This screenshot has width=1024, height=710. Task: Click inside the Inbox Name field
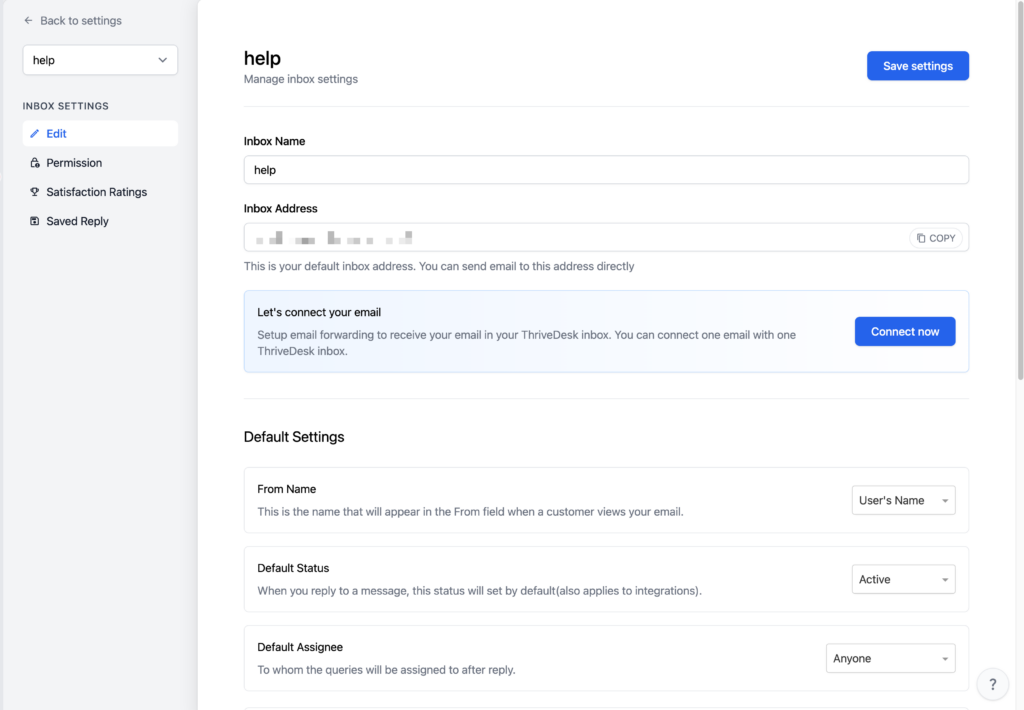(x=605, y=169)
